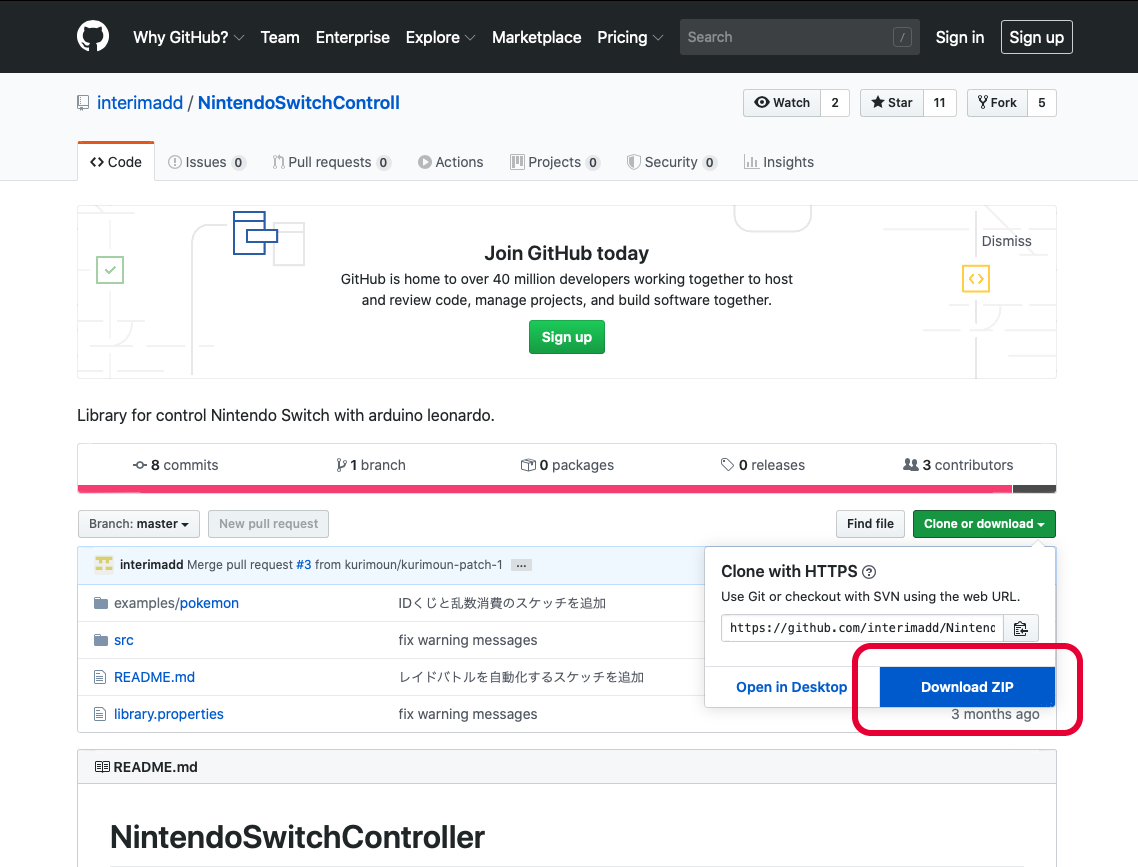Click the dark gray language bar segment

pos(1034,489)
